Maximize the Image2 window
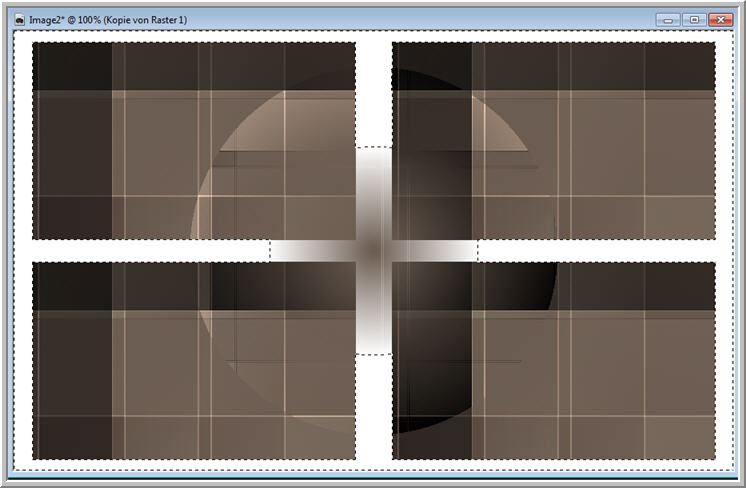The width and height of the screenshot is (746, 488). [695, 20]
